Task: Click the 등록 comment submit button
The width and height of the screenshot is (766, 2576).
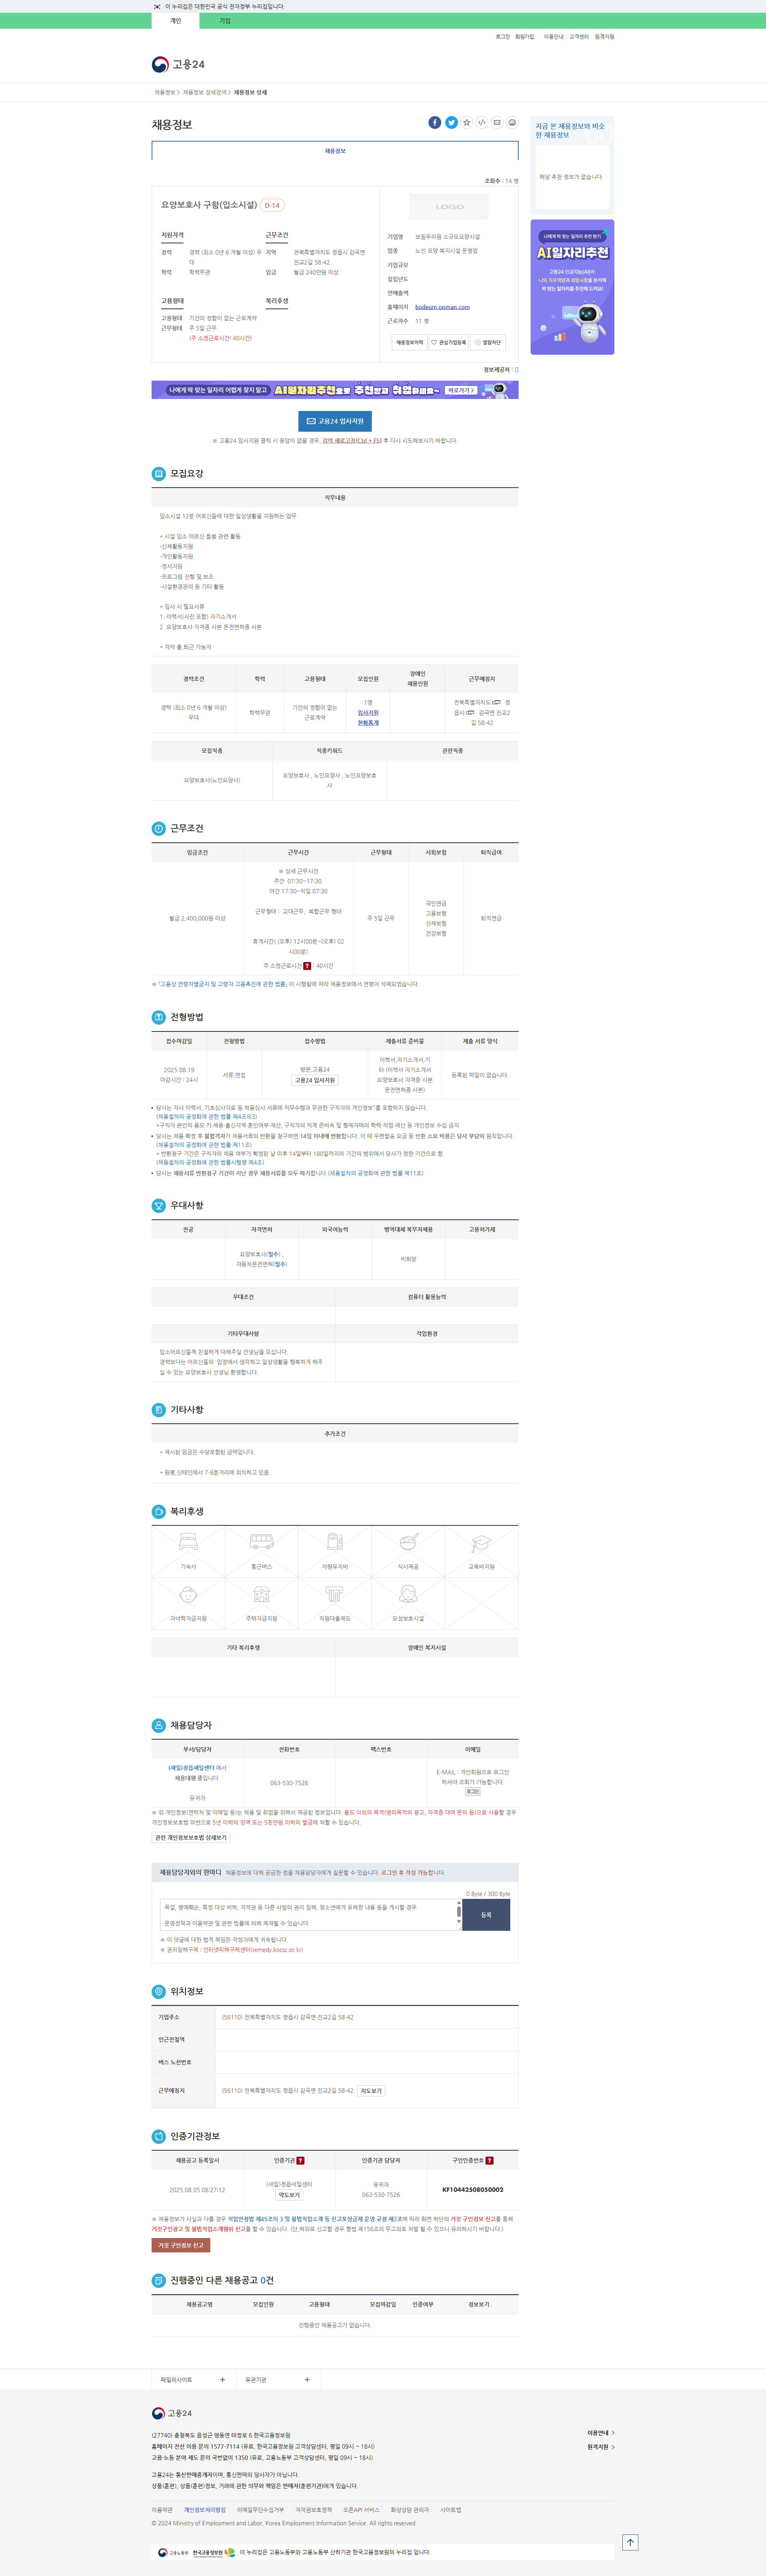Action: click(x=486, y=1915)
